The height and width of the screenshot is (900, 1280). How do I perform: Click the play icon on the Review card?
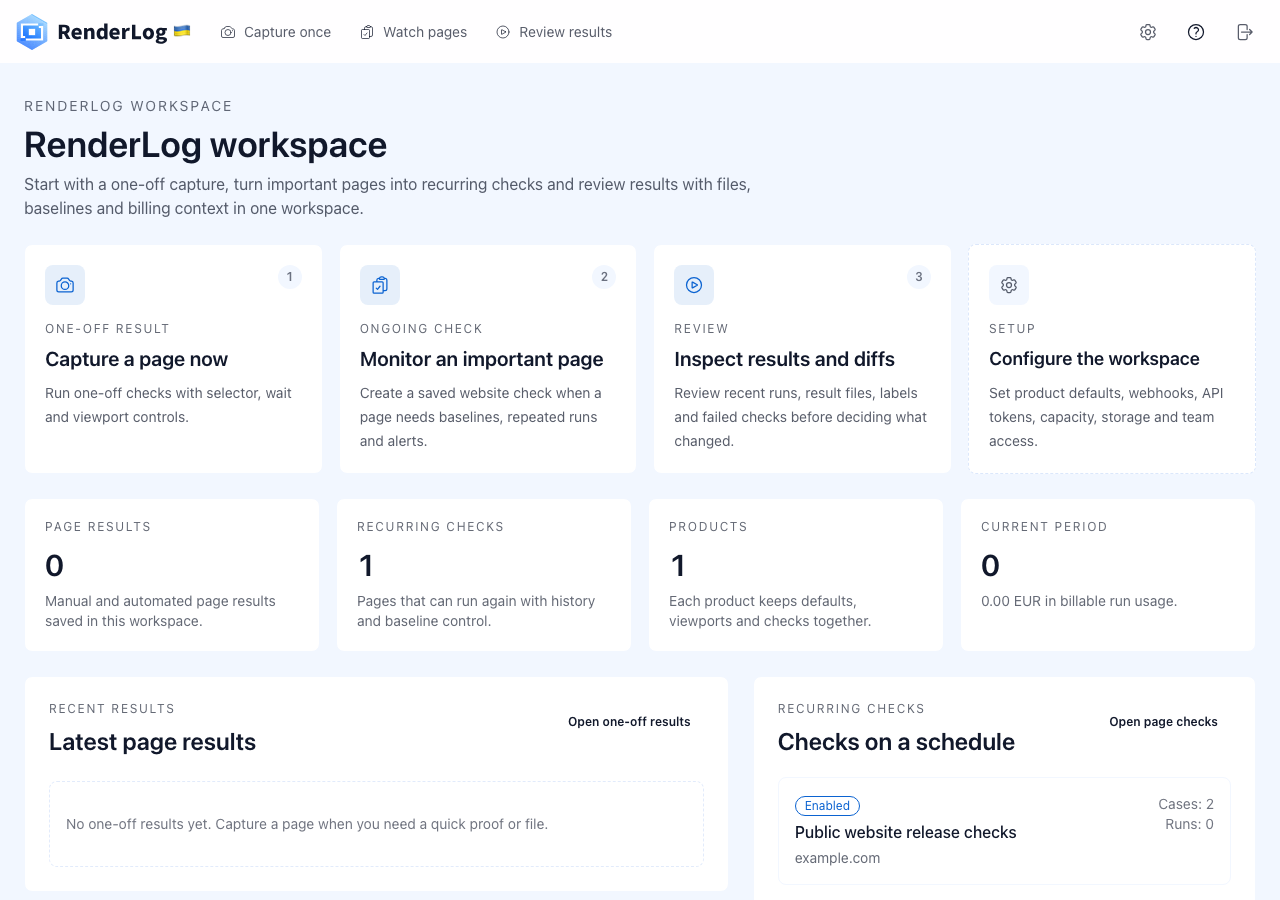click(694, 285)
